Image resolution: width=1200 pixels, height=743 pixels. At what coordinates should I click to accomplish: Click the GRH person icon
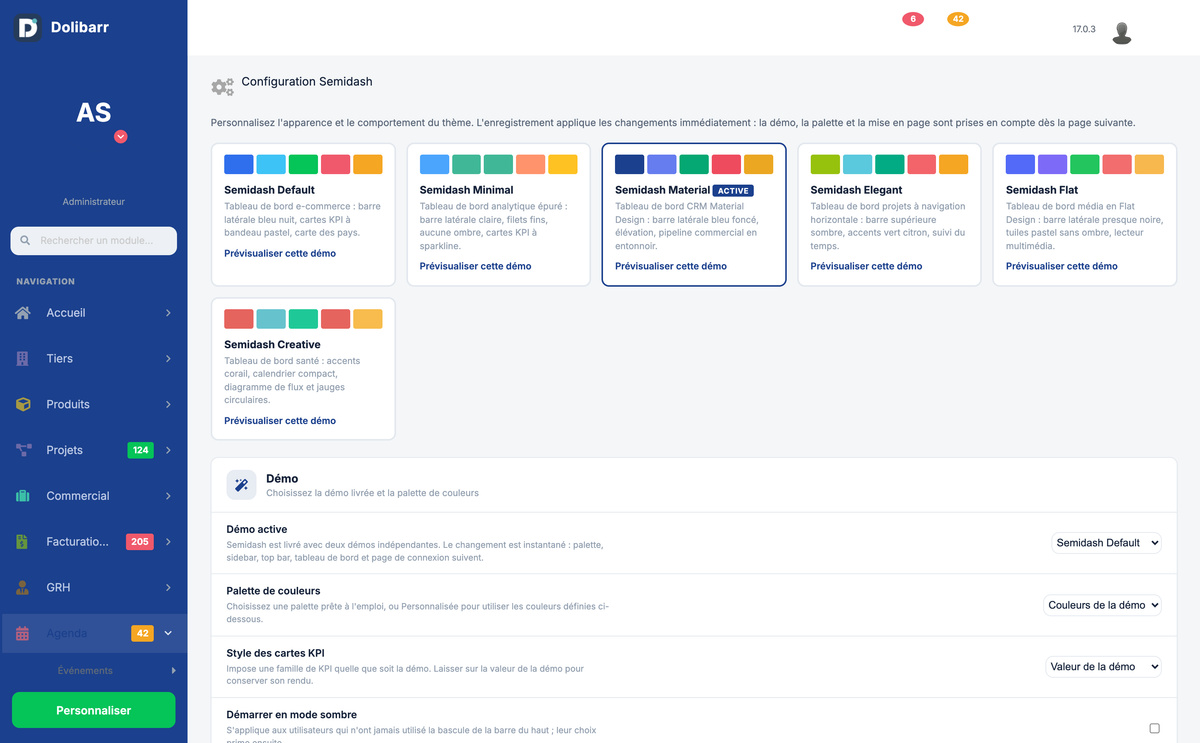tap(23, 588)
